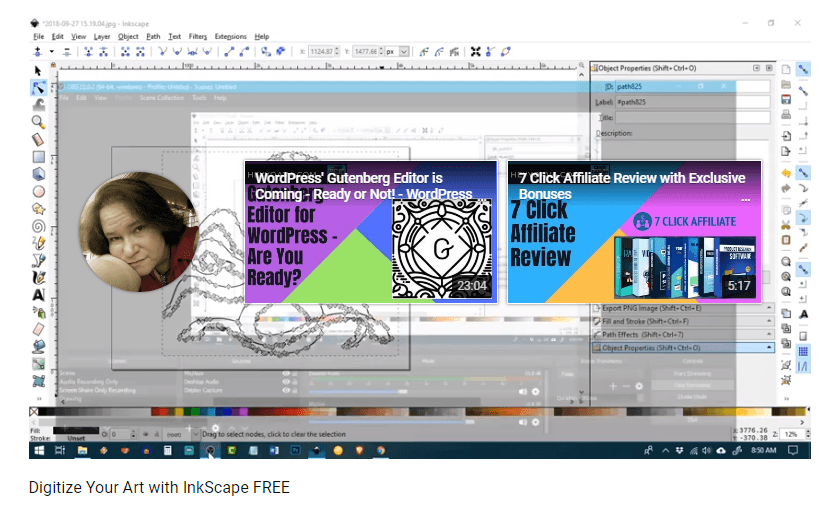Click the Undo arrow icon
This screenshot has width=823, height=506.
(x=786, y=173)
